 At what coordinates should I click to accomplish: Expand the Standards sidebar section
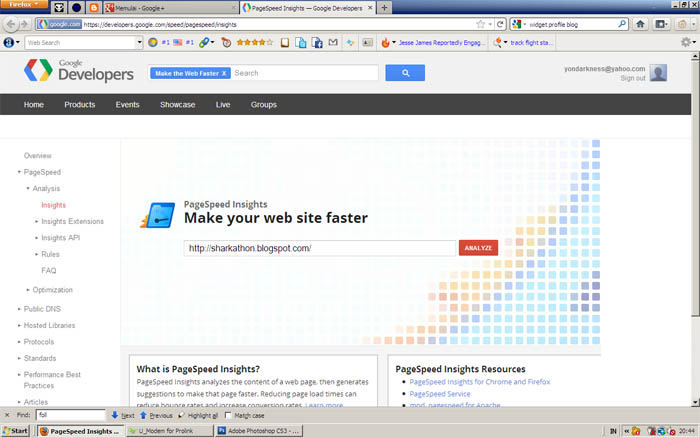(19, 358)
